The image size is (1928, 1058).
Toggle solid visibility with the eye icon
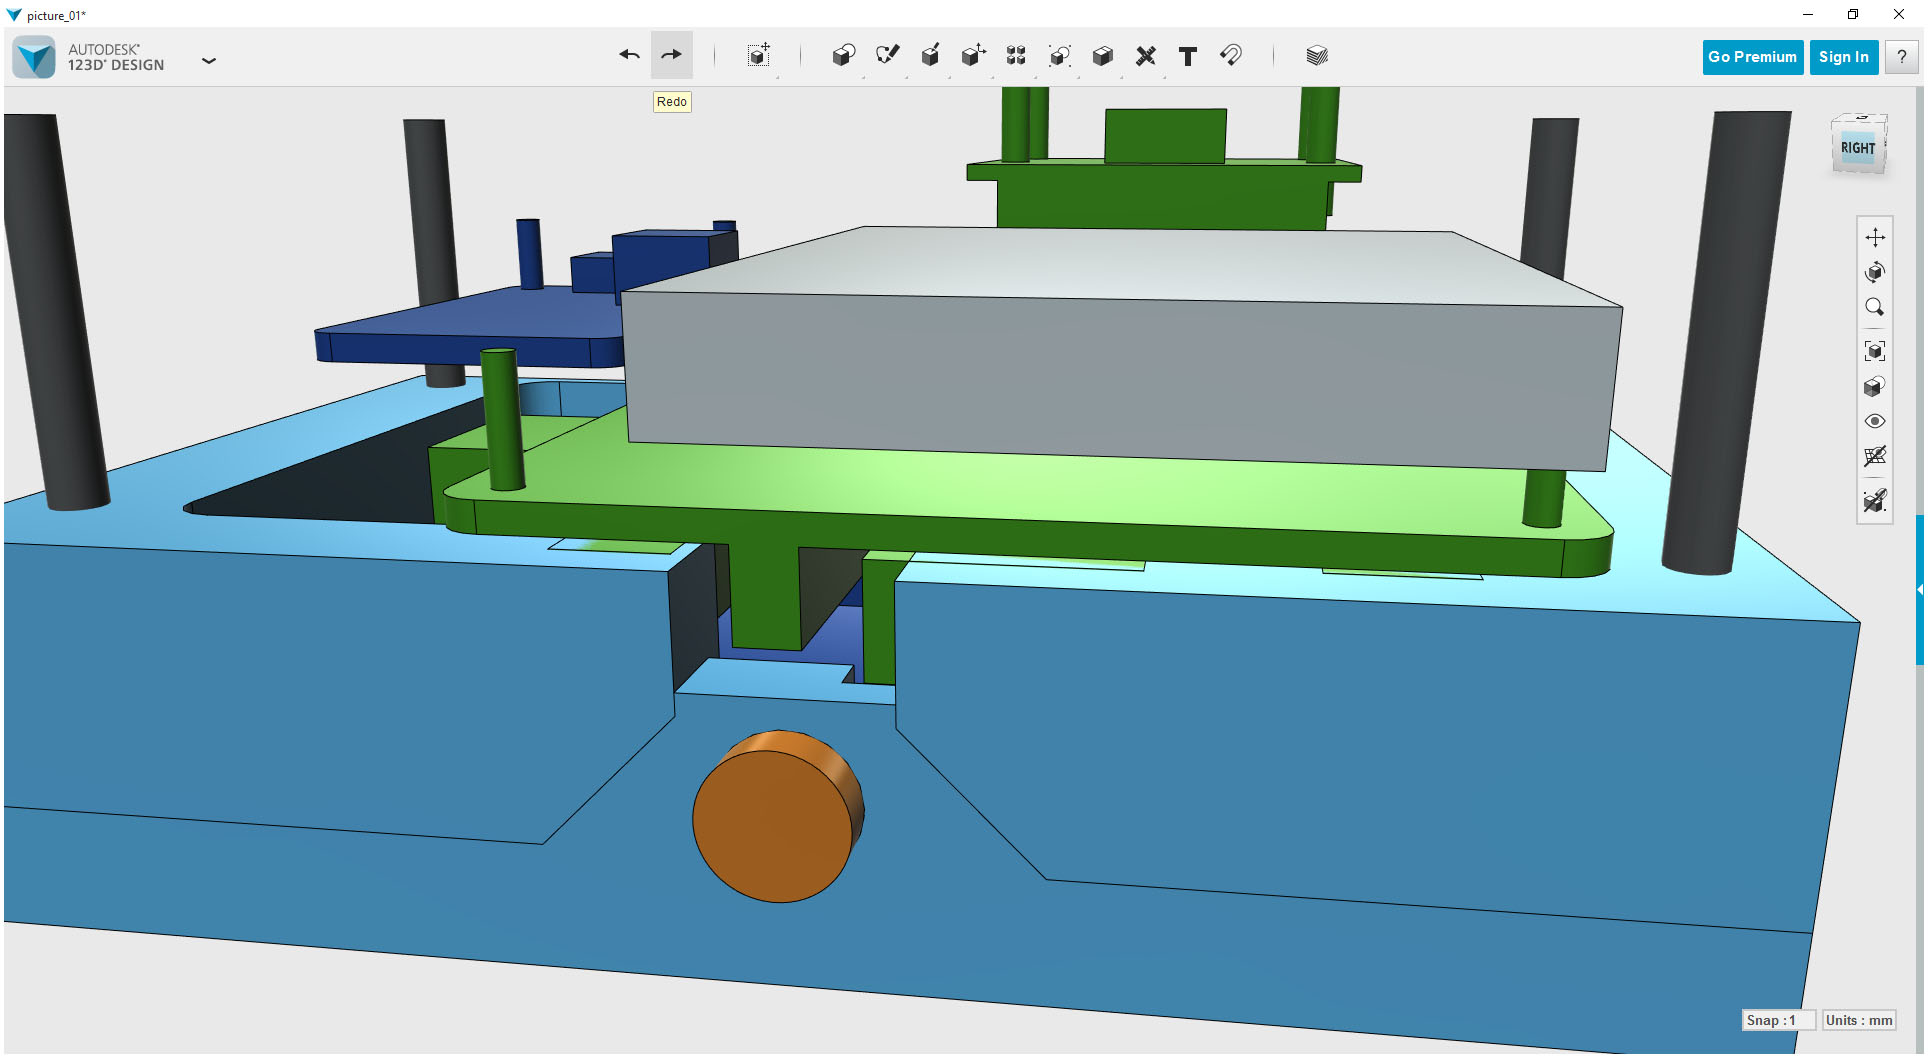[x=1876, y=421]
